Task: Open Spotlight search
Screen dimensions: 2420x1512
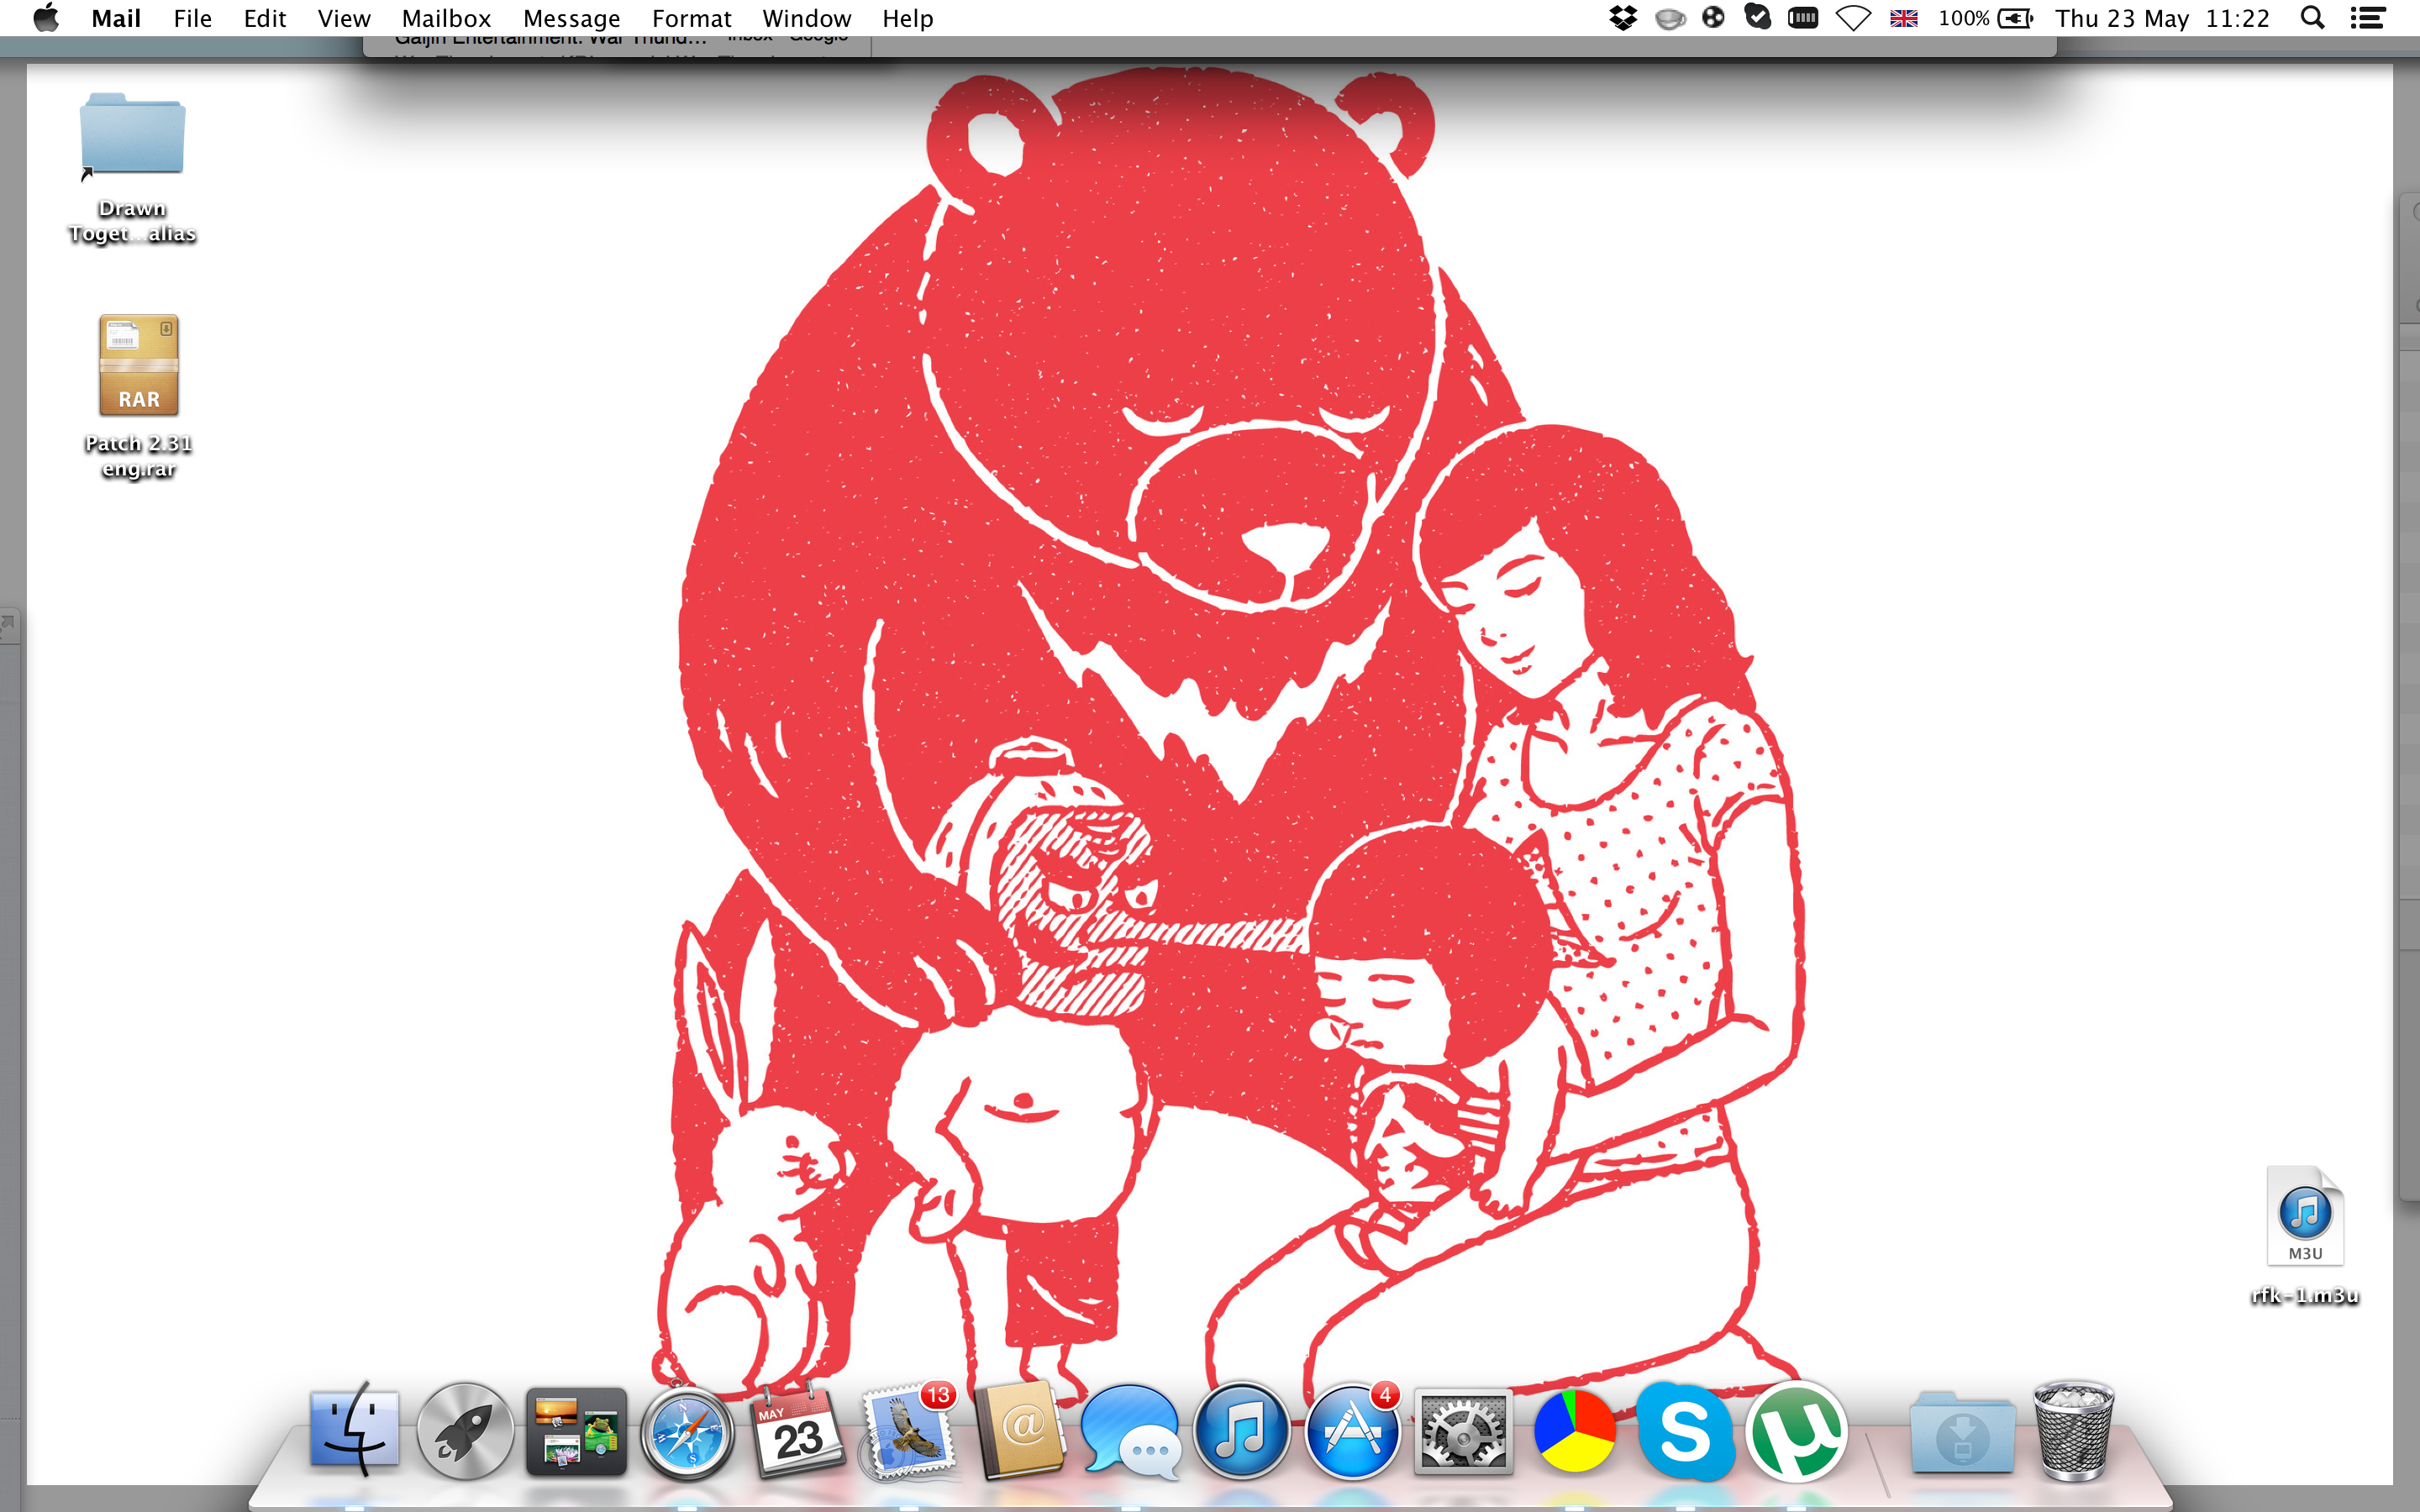Action: (2312, 18)
